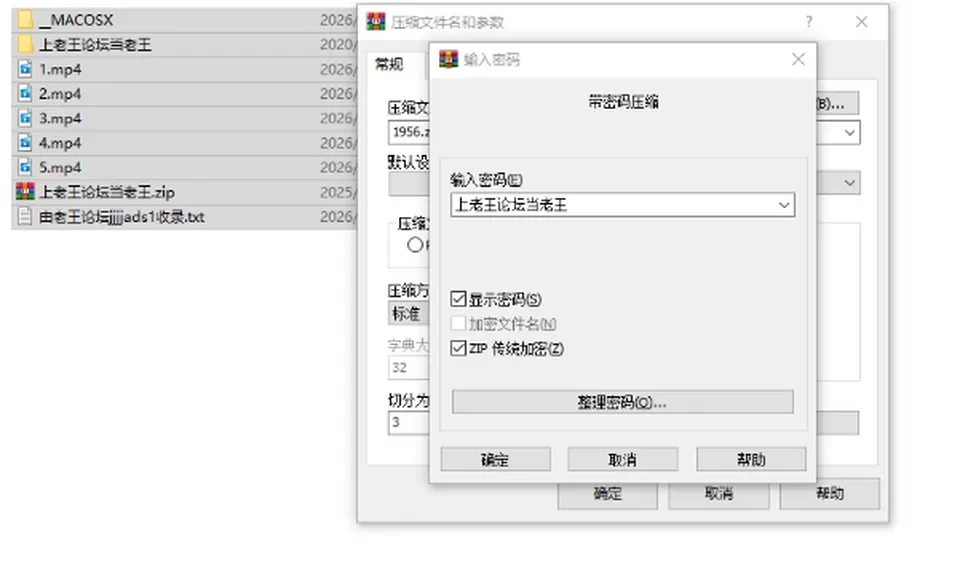Click the split volume field showing 3
The image size is (960, 564).
pyautogui.click(x=409, y=423)
